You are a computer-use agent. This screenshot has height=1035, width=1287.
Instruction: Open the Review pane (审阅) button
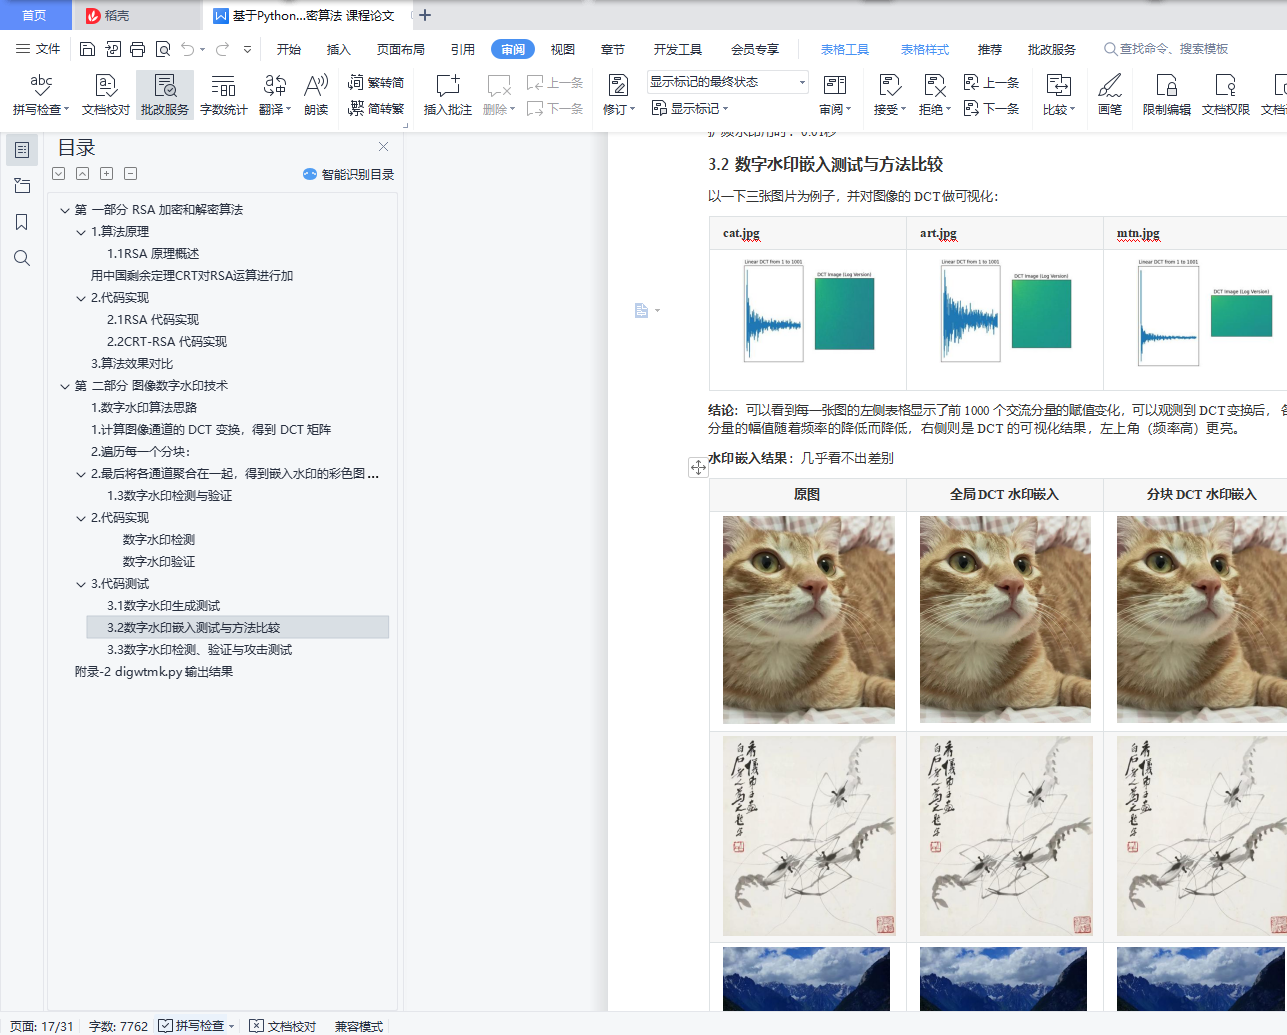(835, 95)
